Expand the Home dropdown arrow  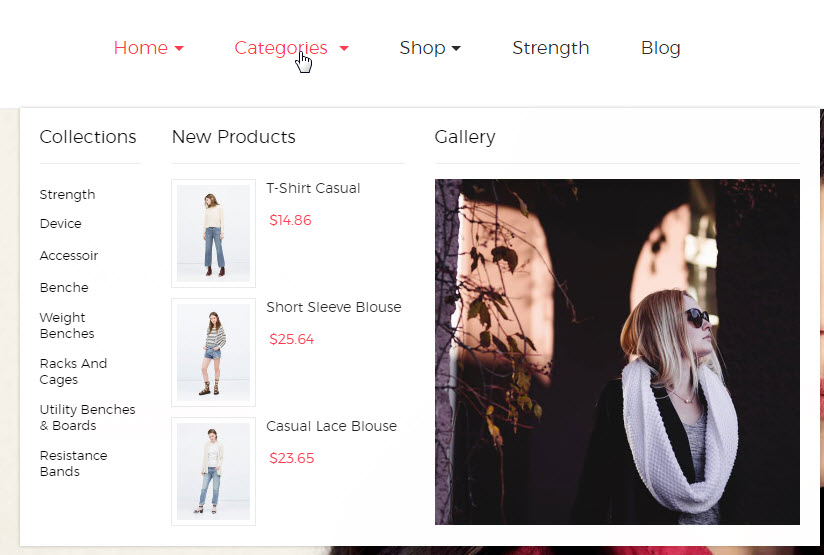179,48
